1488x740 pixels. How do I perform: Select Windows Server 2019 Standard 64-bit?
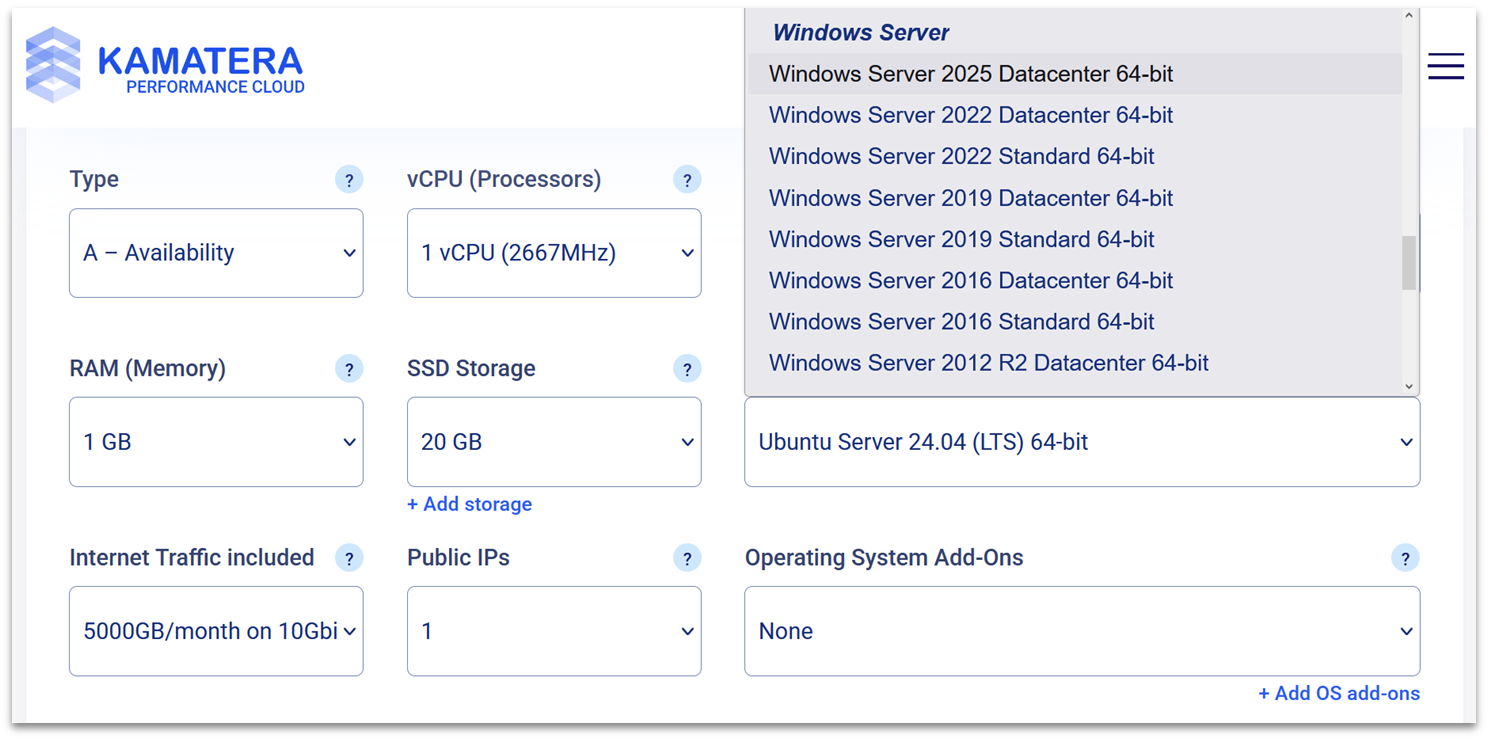pos(1074,239)
